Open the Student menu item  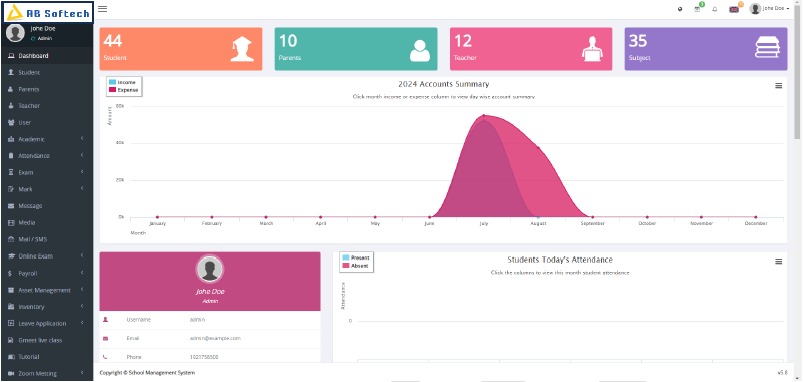coord(47,72)
